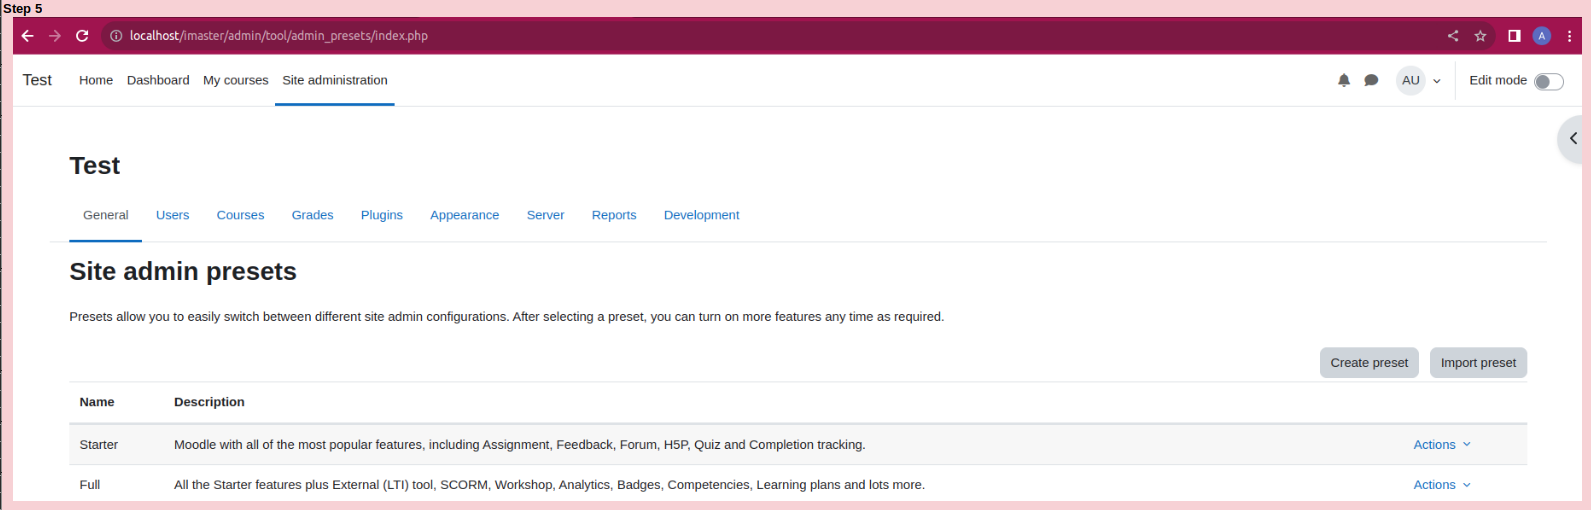Go to Home in the top navigation
The image size is (1591, 510).
(x=96, y=80)
